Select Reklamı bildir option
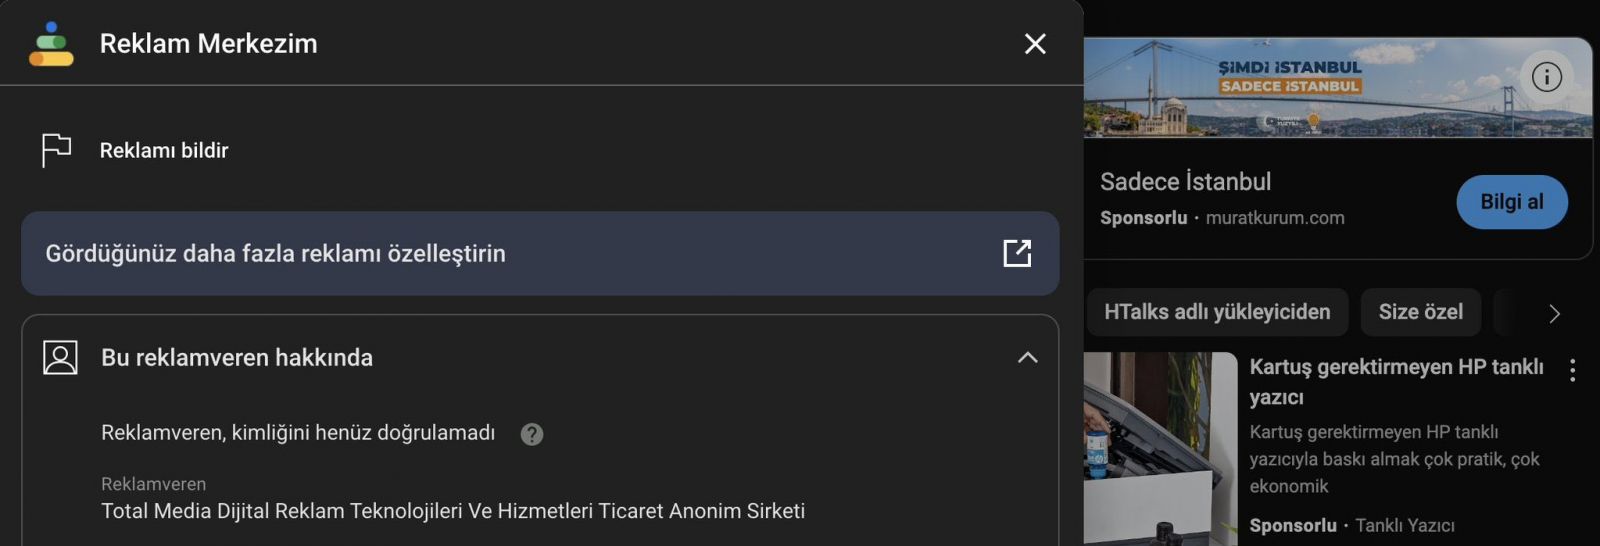The height and width of the screenshot is (546, 1600). [164, 151]
